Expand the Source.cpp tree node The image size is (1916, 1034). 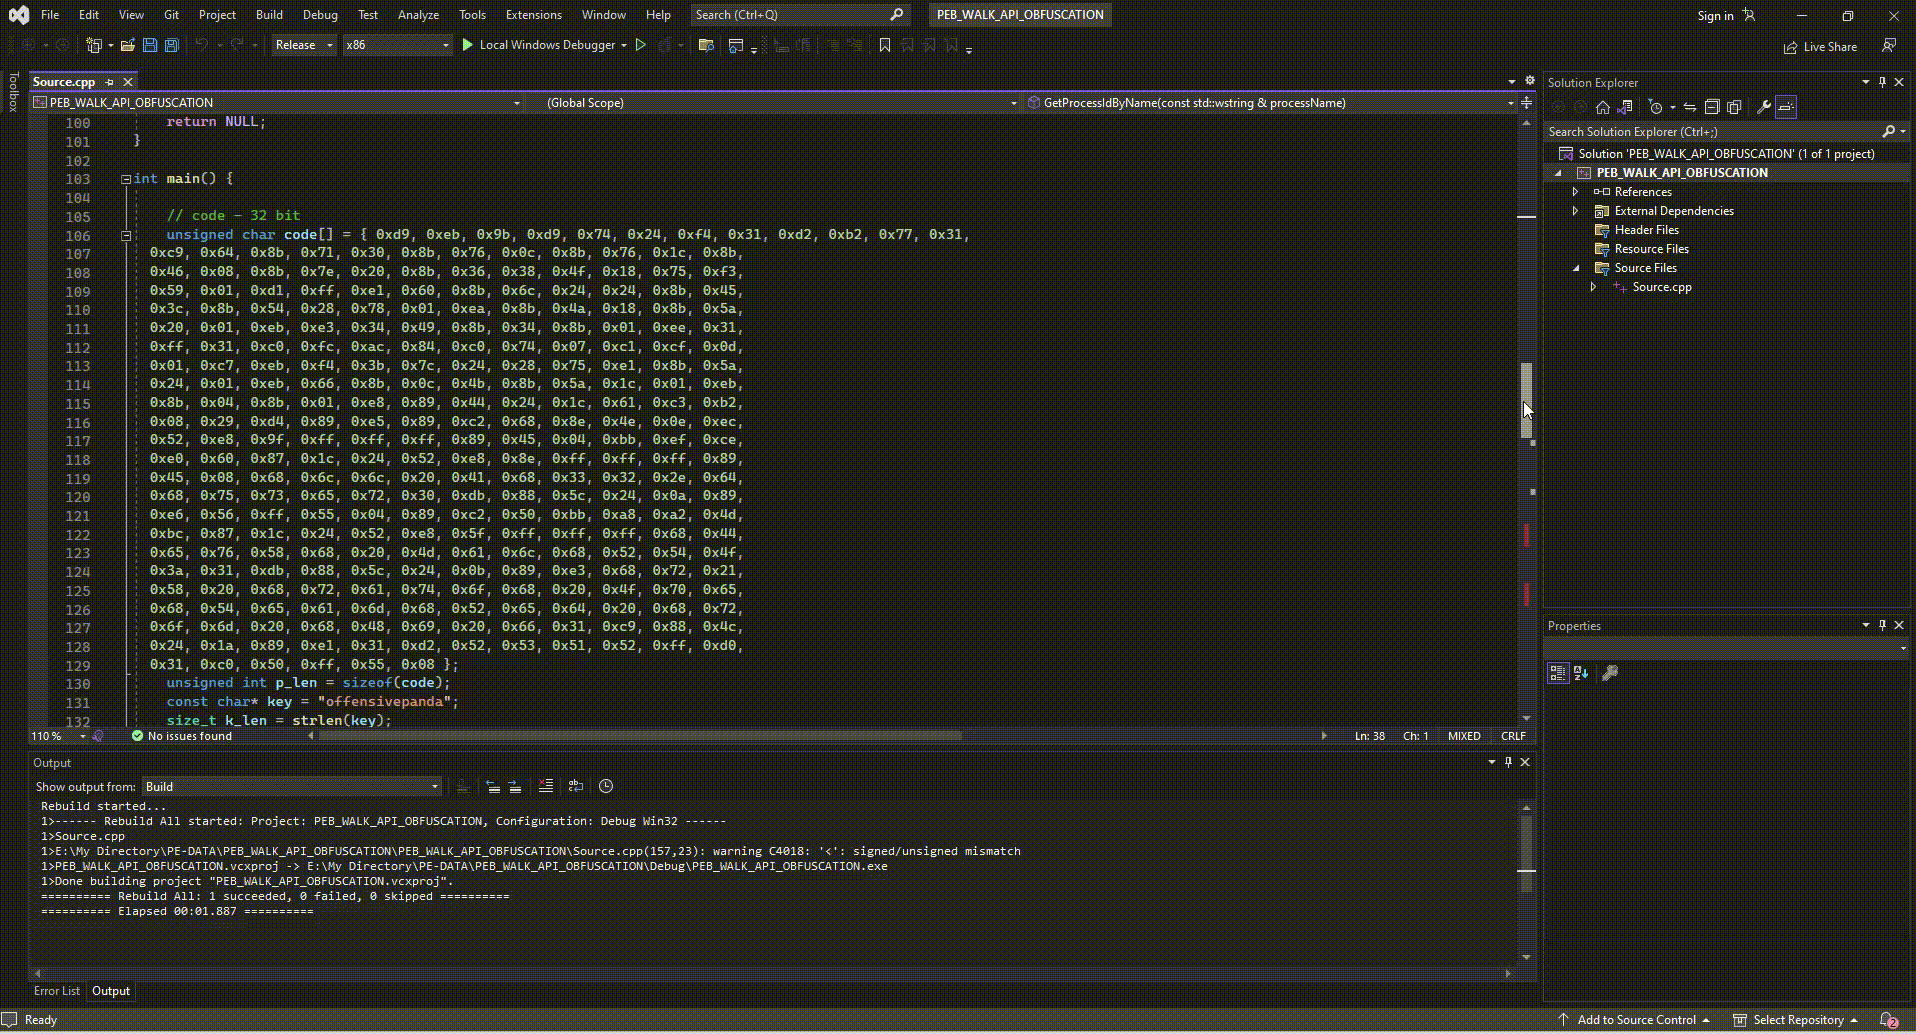coord(1594,287)
